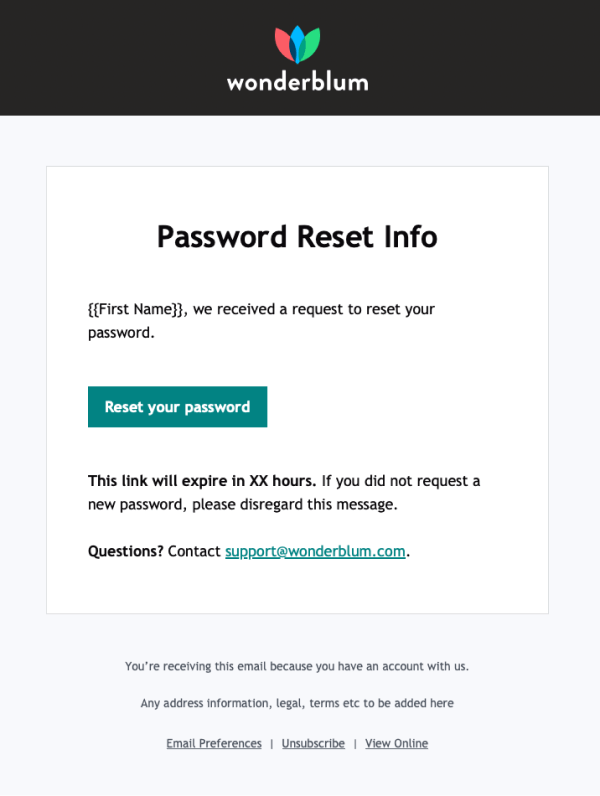Open the support@wonderblum.com email link
Screen dimensions: 600x796
[315, 551]
